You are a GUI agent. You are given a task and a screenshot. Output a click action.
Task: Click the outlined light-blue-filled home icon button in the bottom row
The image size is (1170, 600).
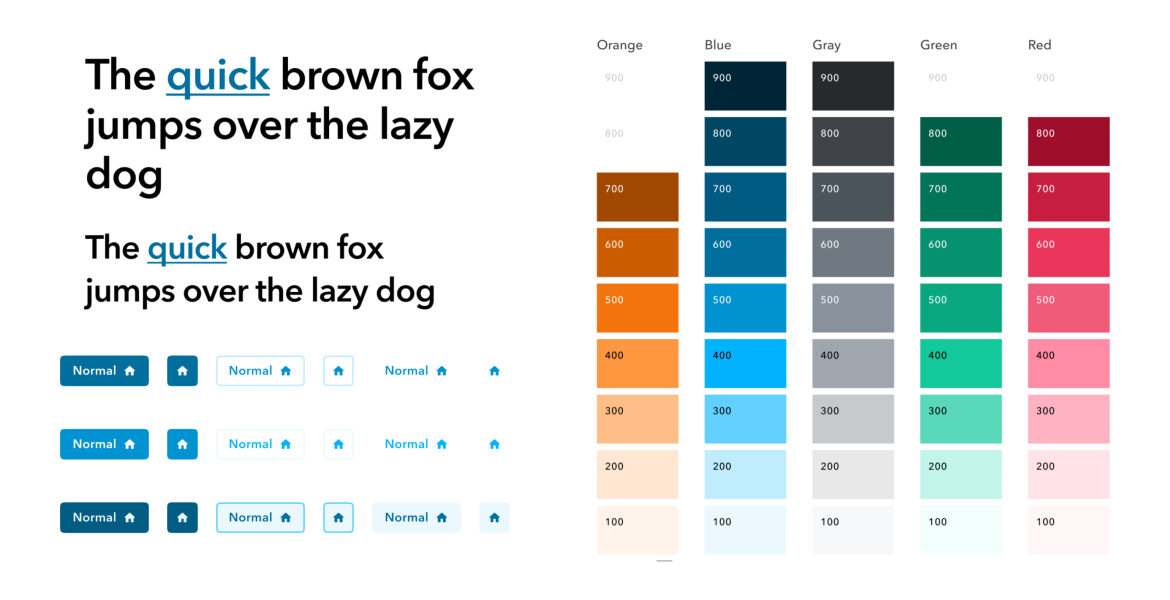coord(338,518)
